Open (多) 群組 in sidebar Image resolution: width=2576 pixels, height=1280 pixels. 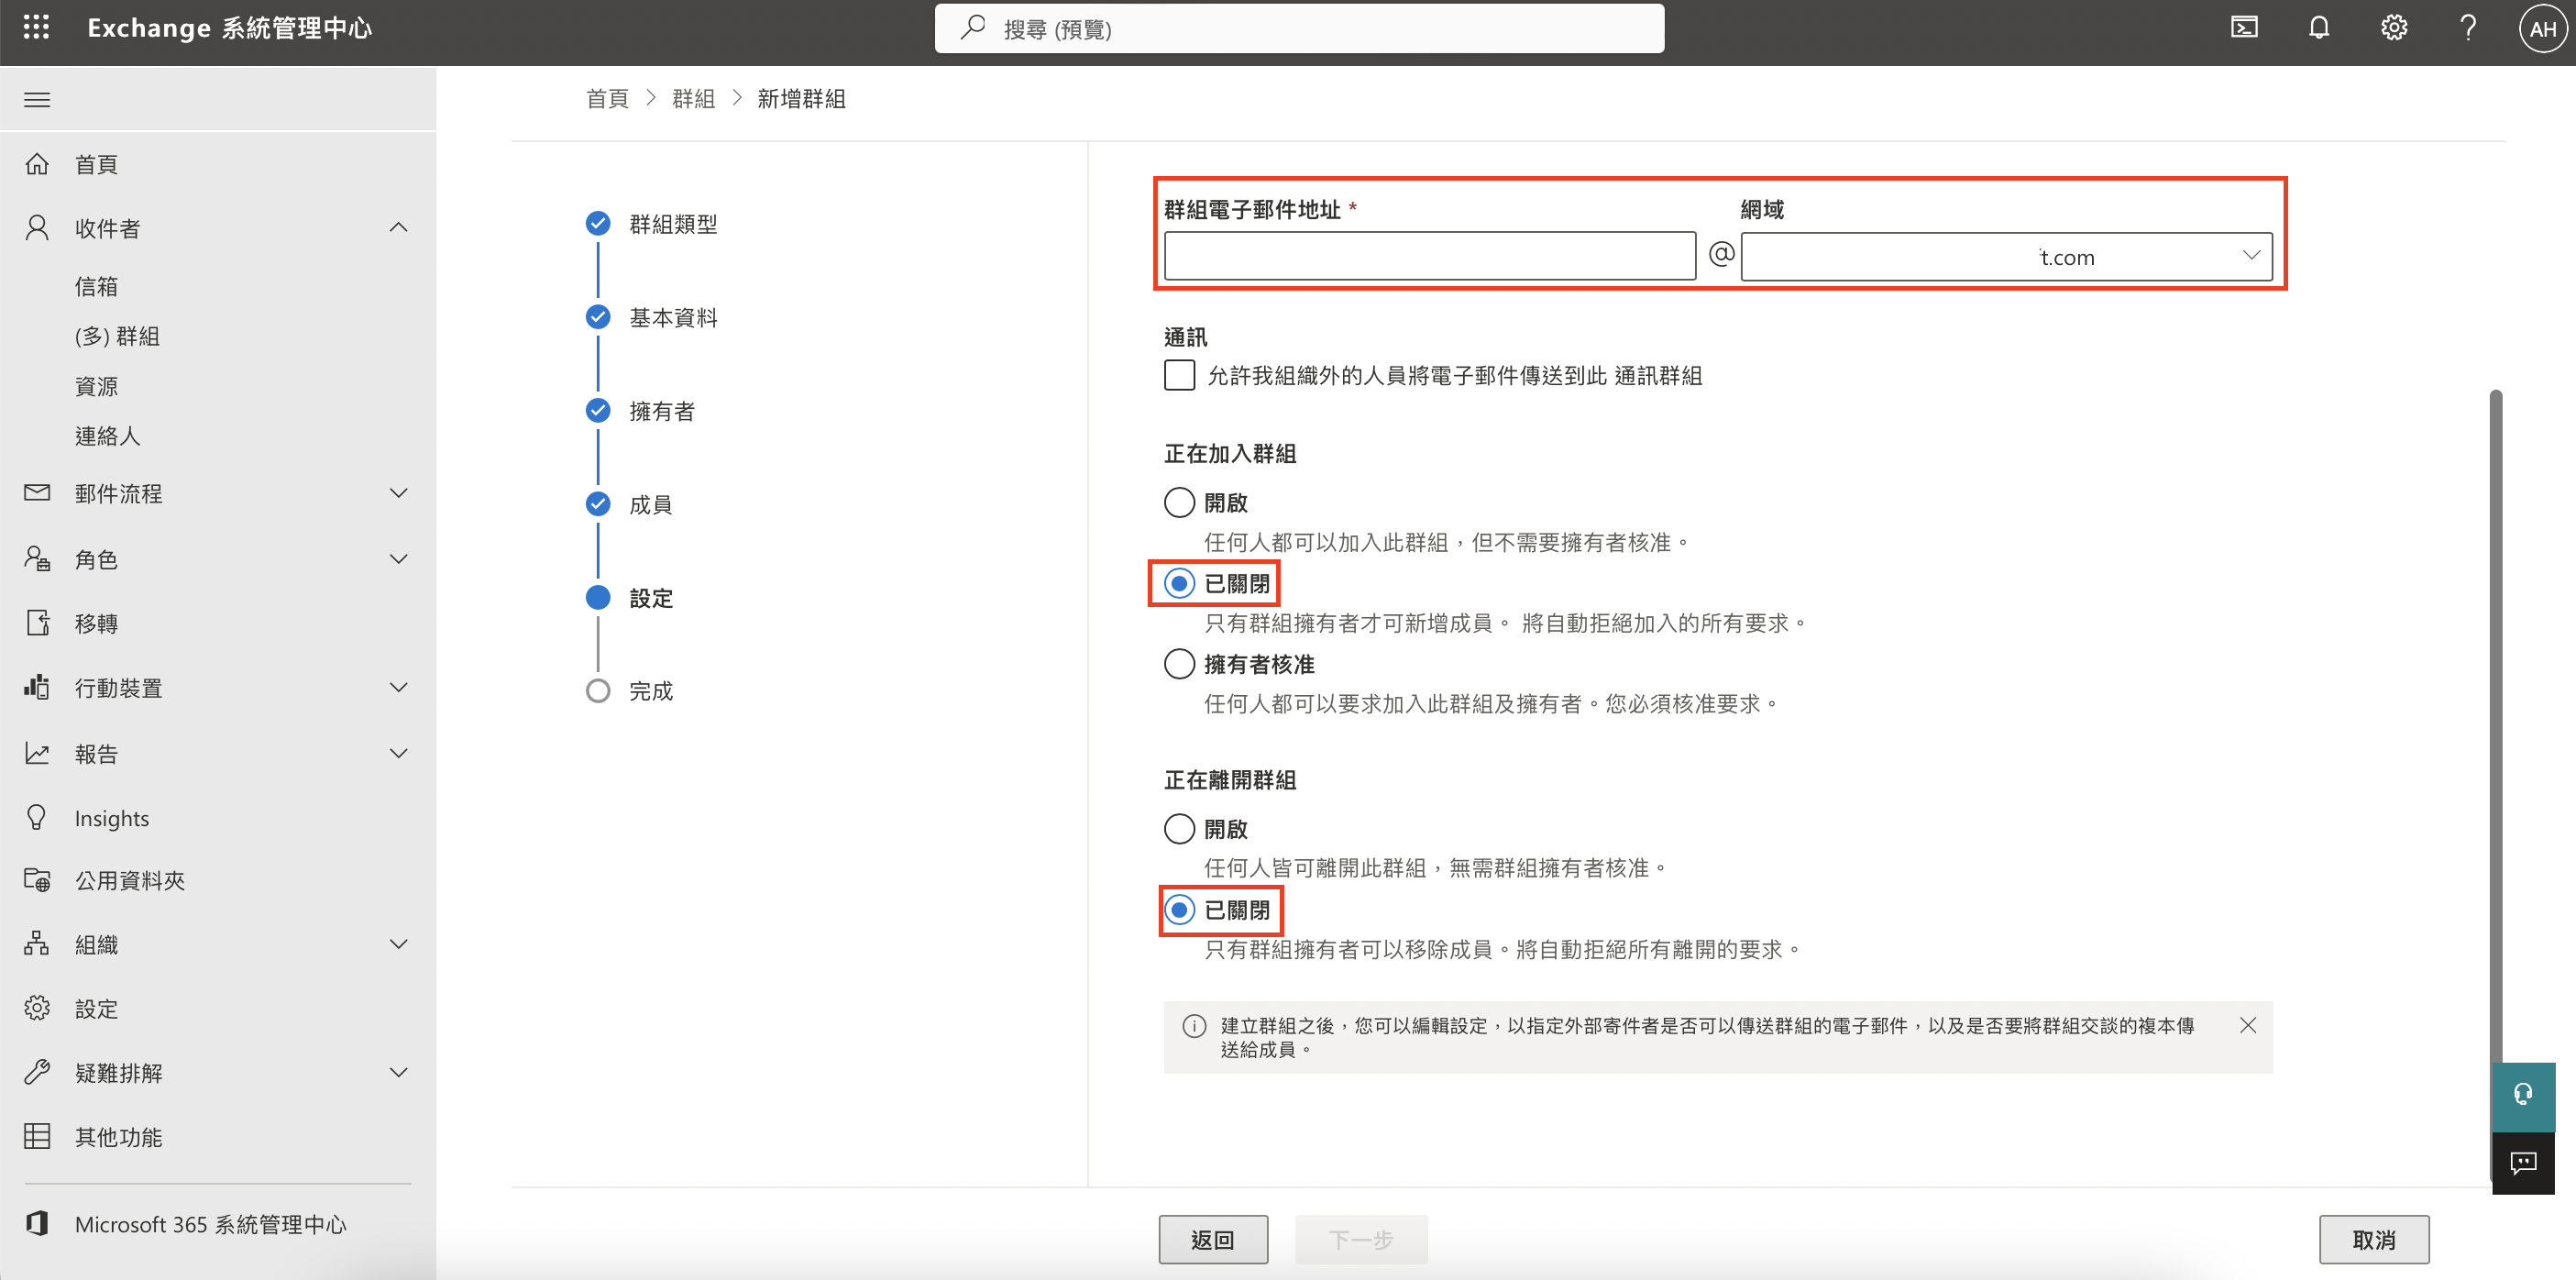tap(117, 337)
